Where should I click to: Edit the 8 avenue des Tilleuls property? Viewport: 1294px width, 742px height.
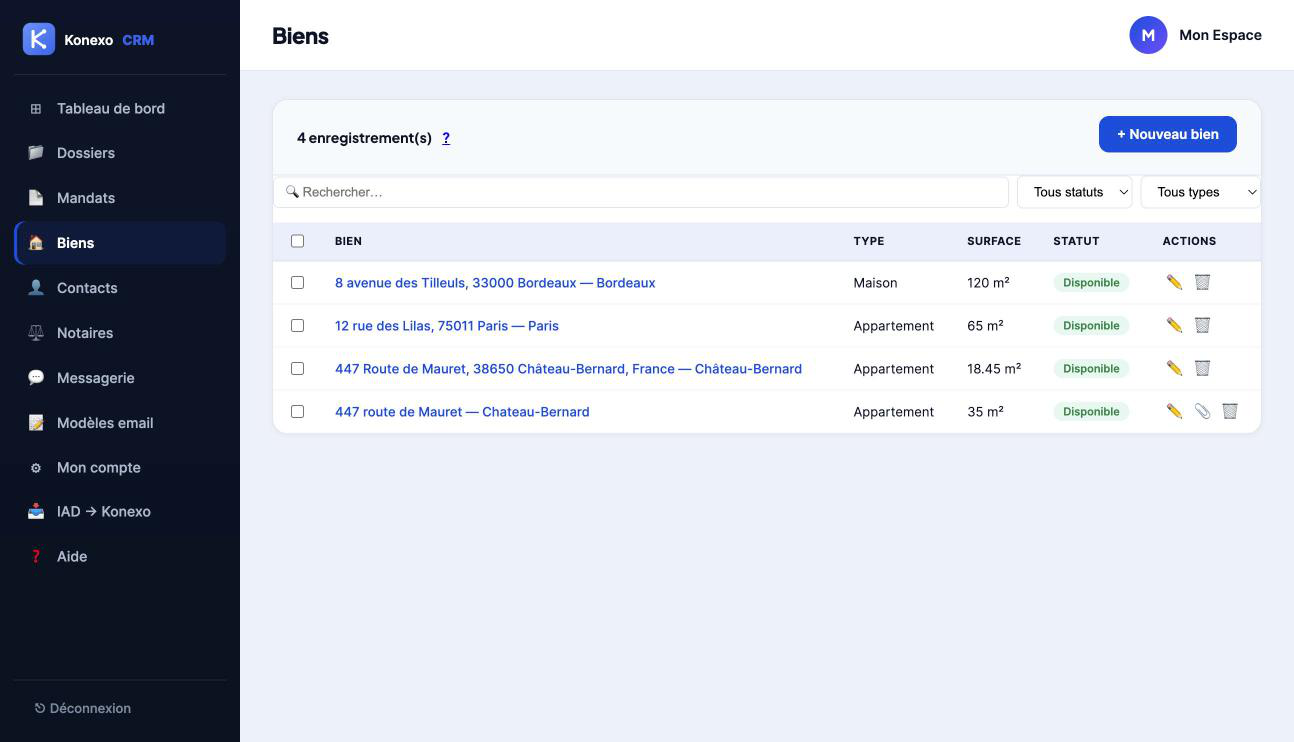tap(1174, 283)
